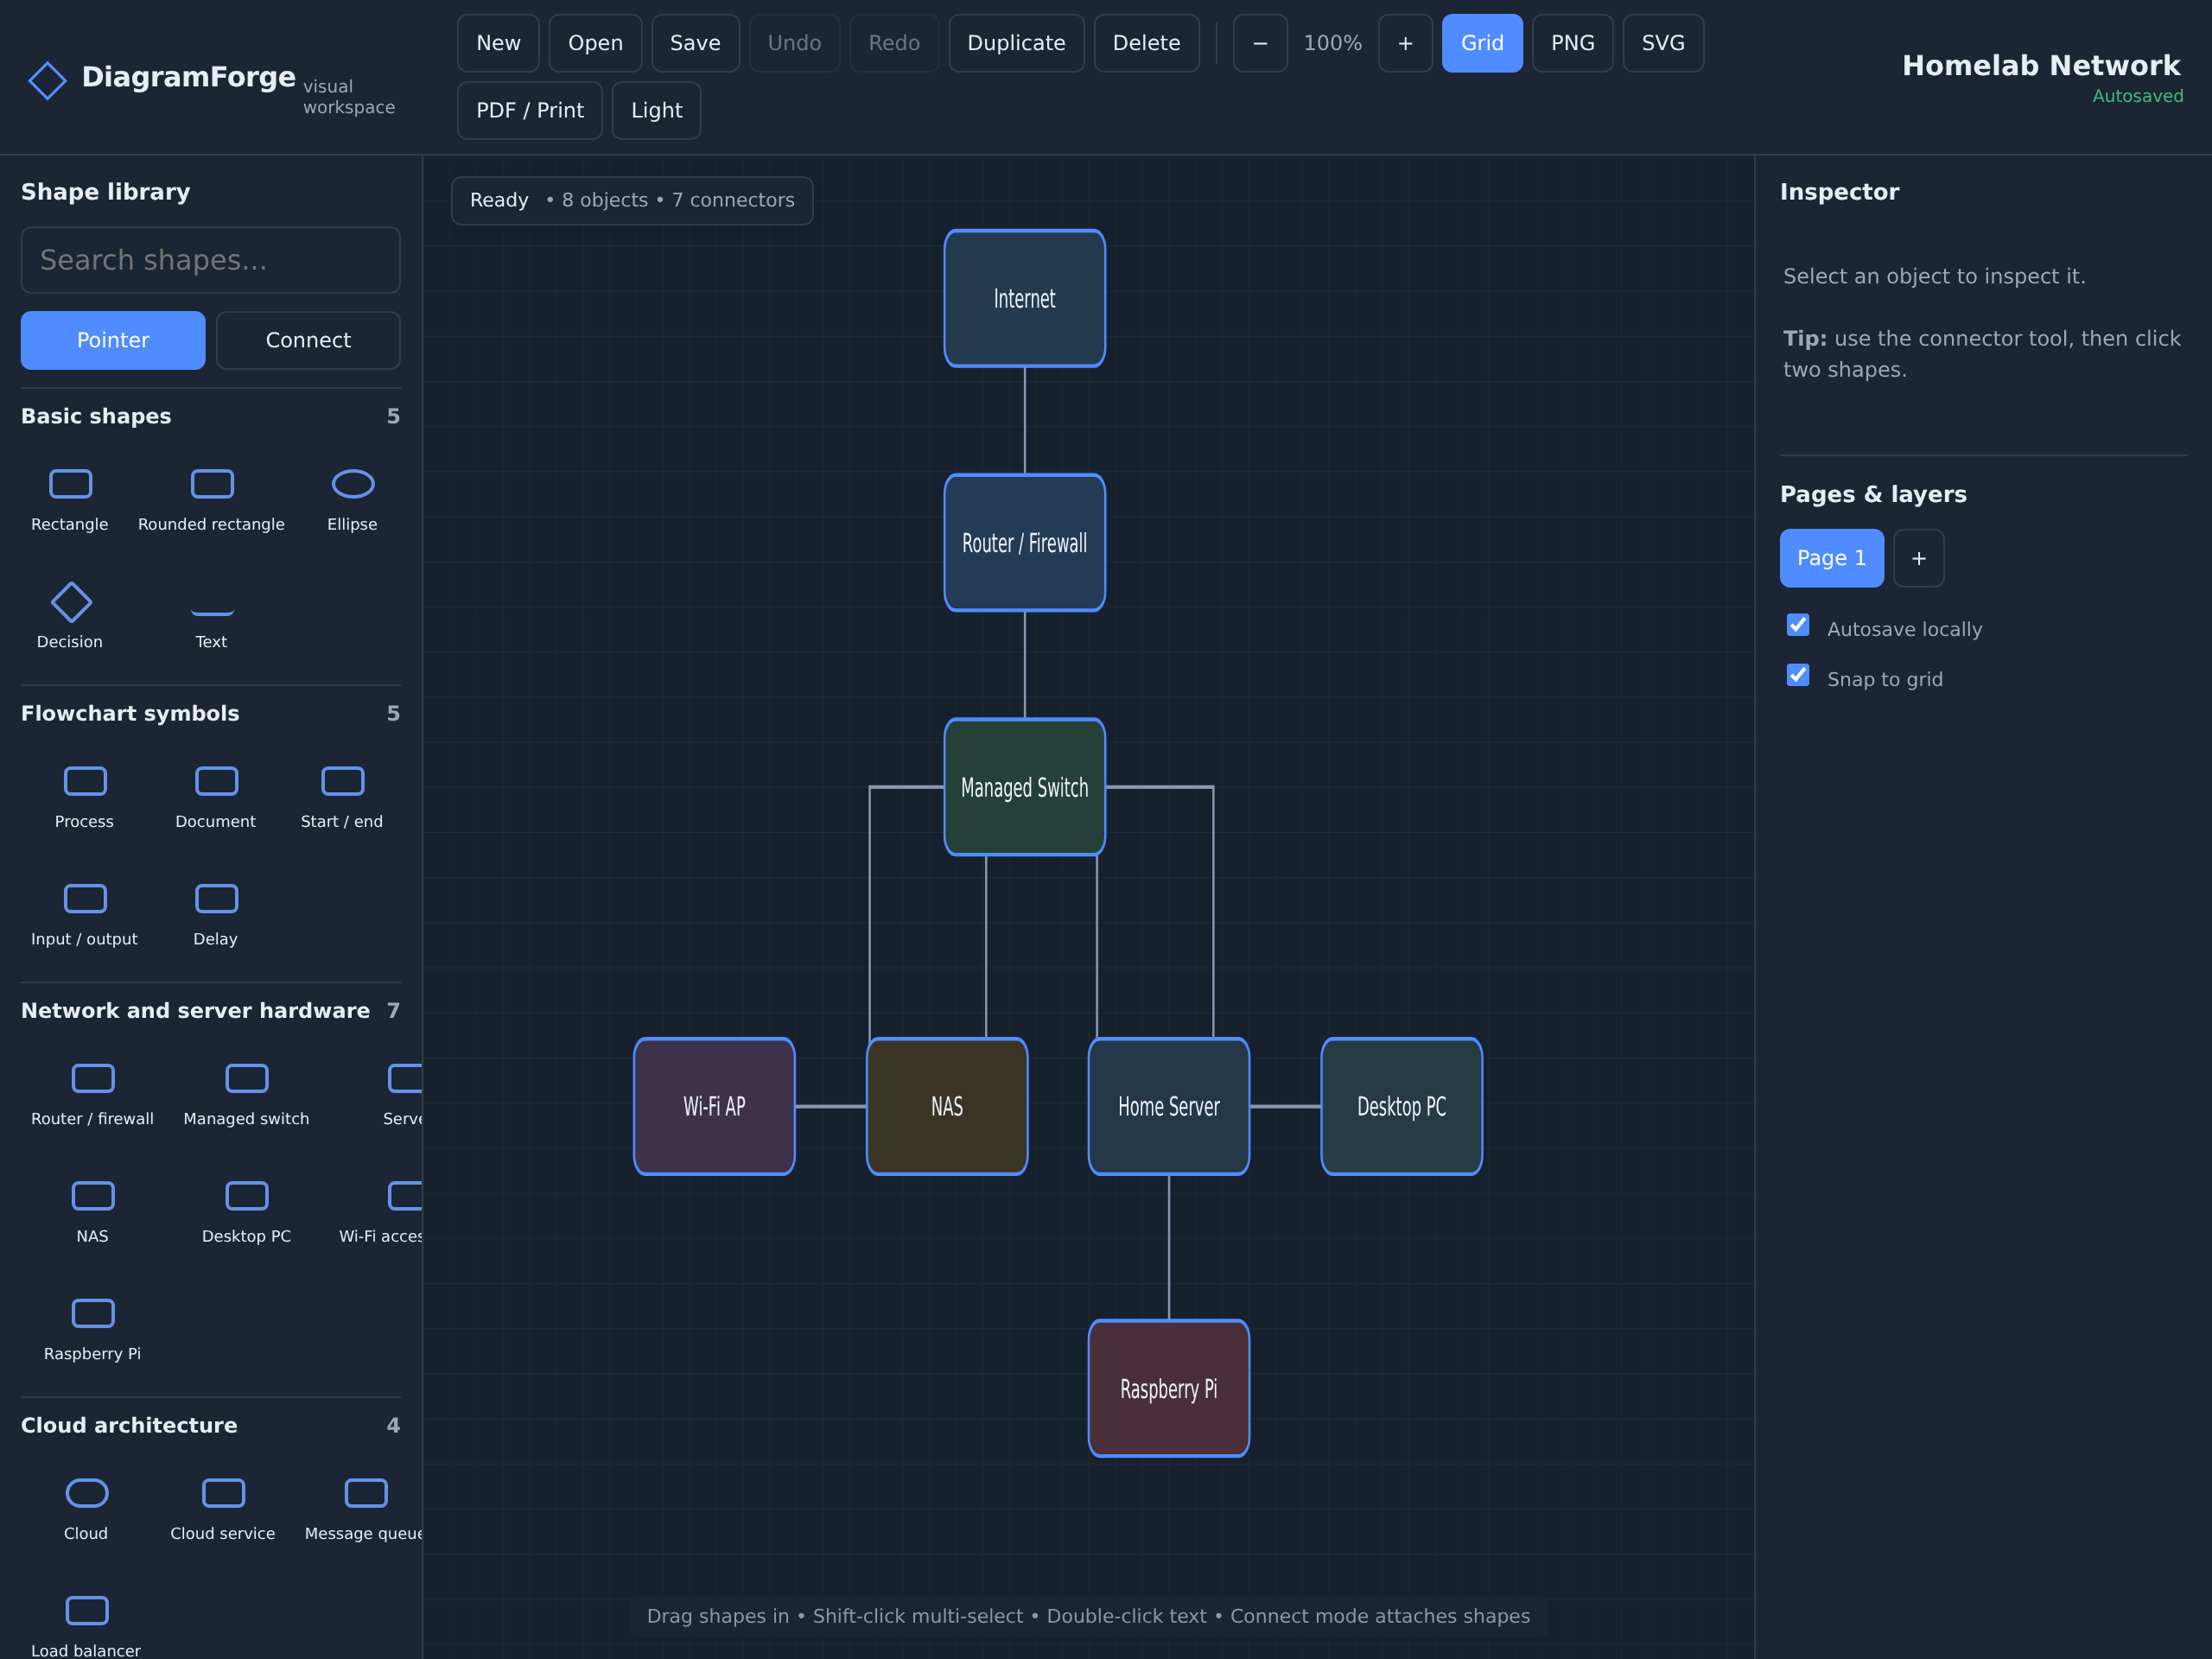Image resolution: width=2212 pixels, height=1659 pixels.
Task: Enable the Connect tool
Action: 308,340
